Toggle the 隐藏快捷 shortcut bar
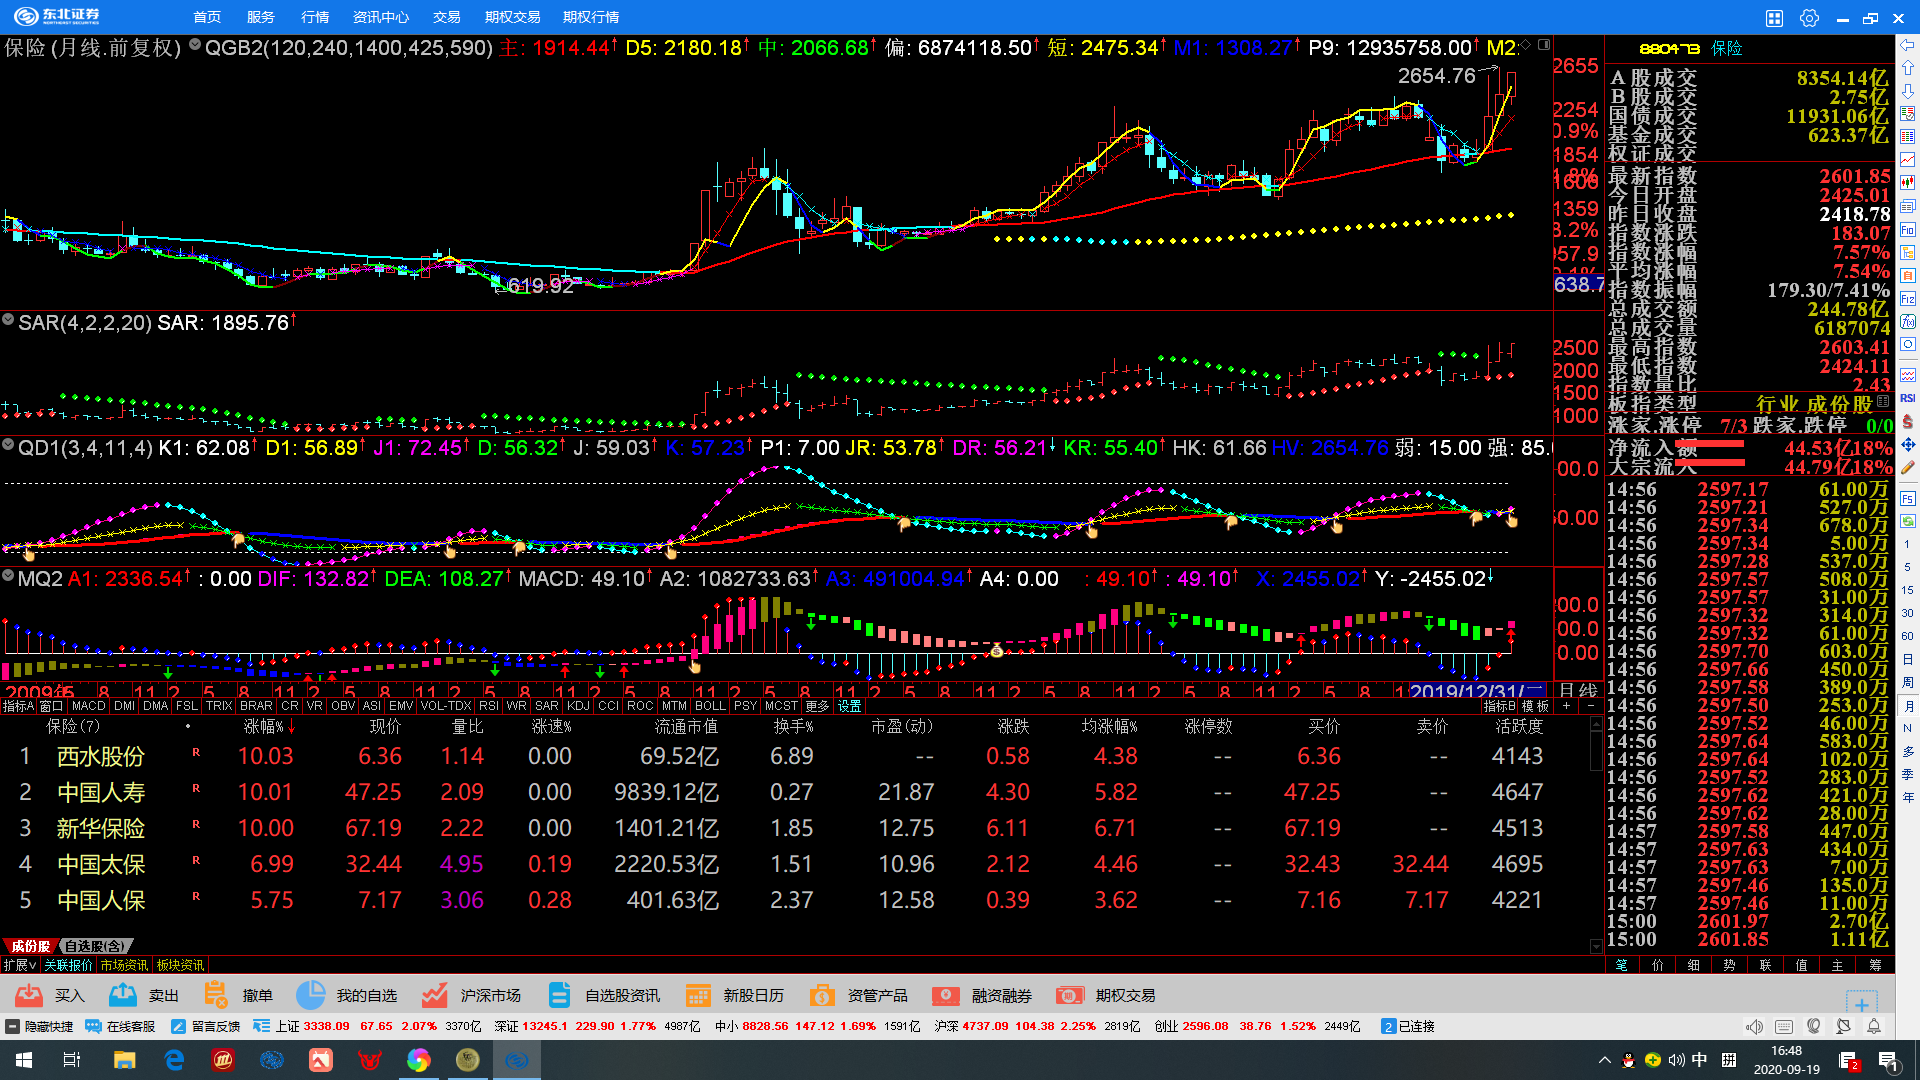The height and width of the screenshot is (1080, 1920). point(40,1026)
